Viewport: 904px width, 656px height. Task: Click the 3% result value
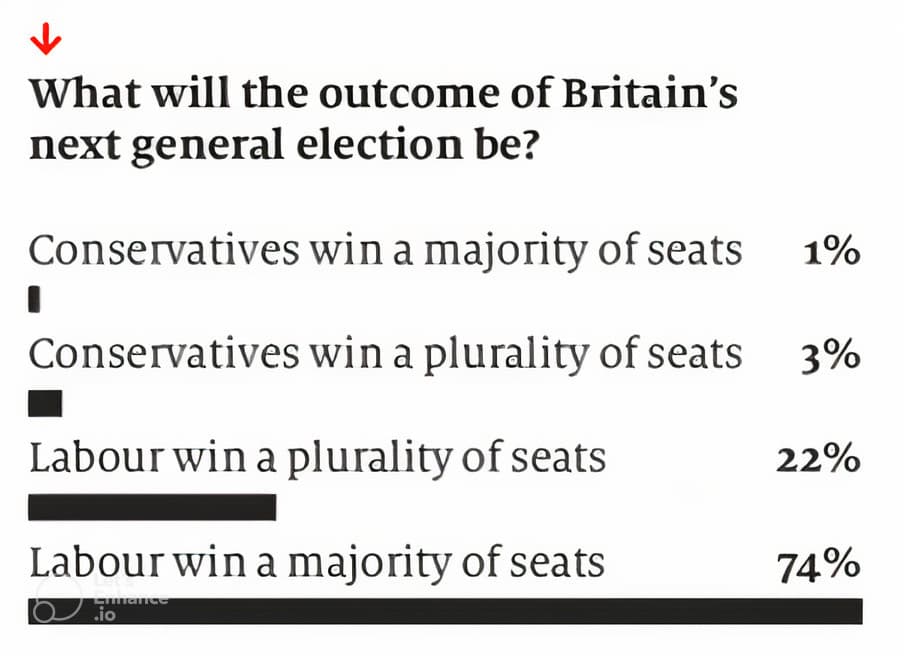click(x=831, y=355)
